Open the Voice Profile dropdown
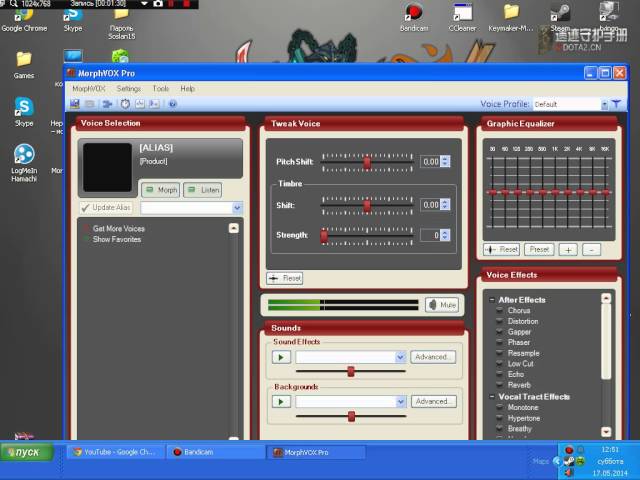640x480 pixels. tap(604, 104)
